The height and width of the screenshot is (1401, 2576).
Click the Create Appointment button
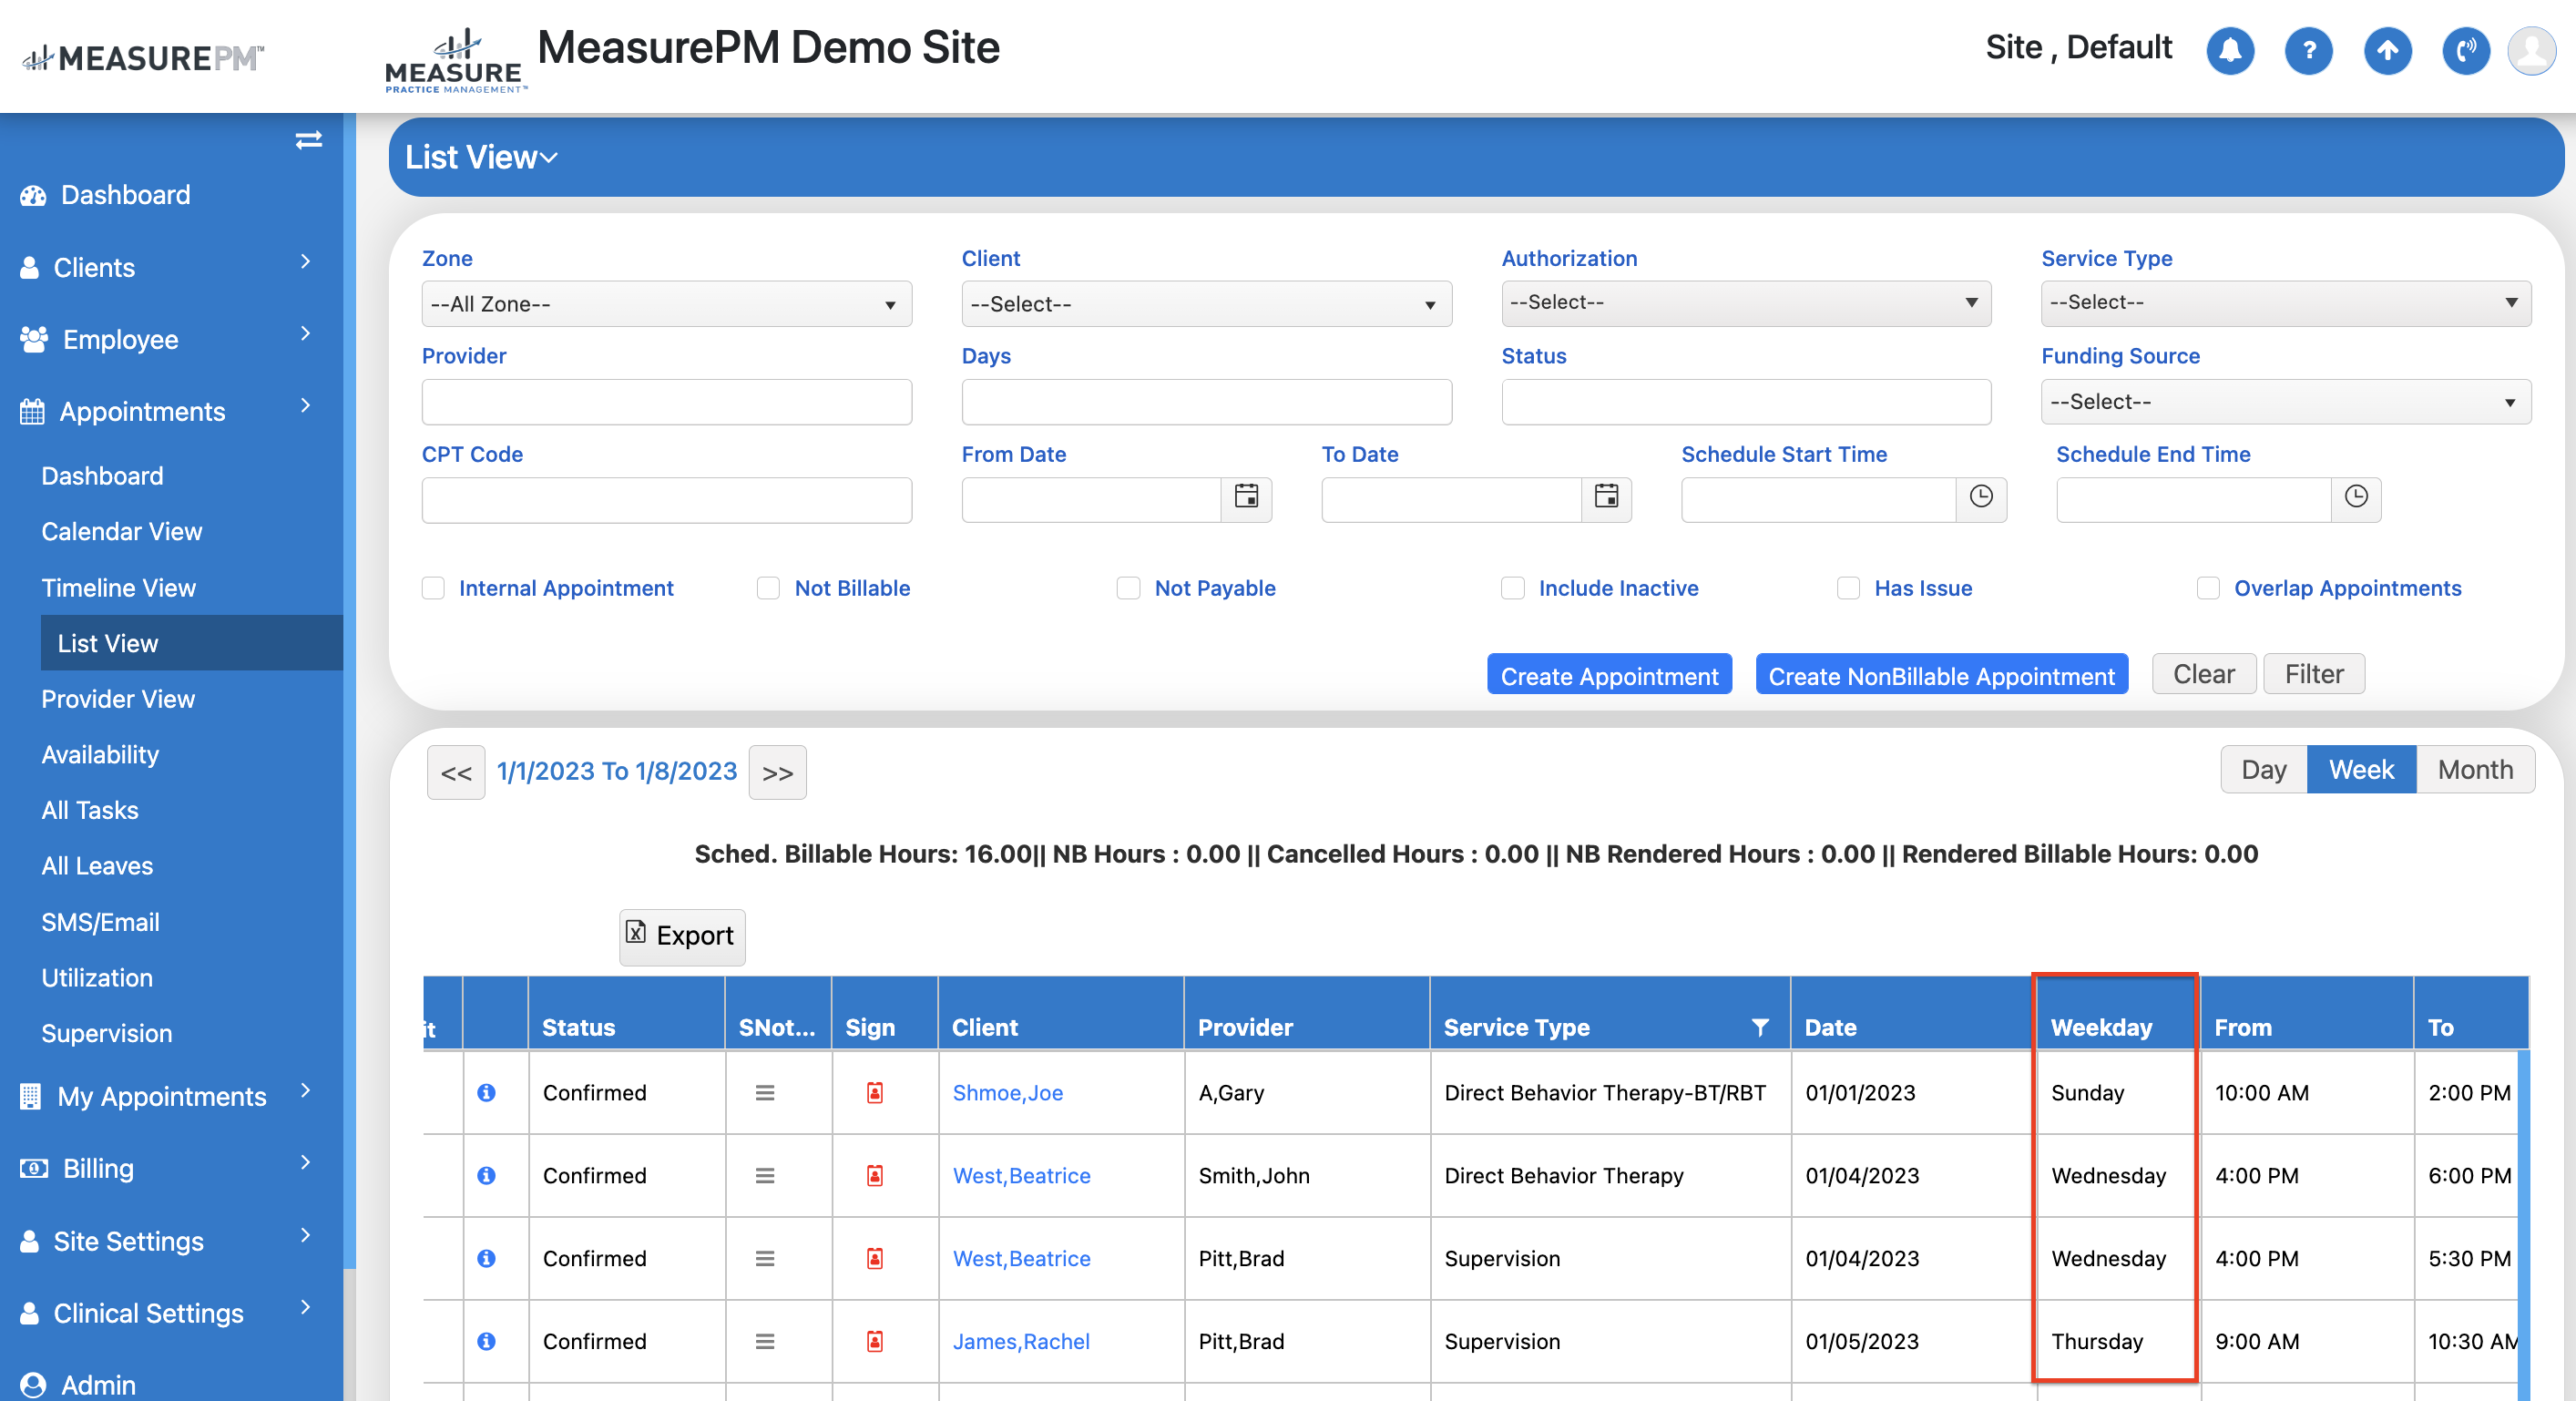click(1608, 675)
